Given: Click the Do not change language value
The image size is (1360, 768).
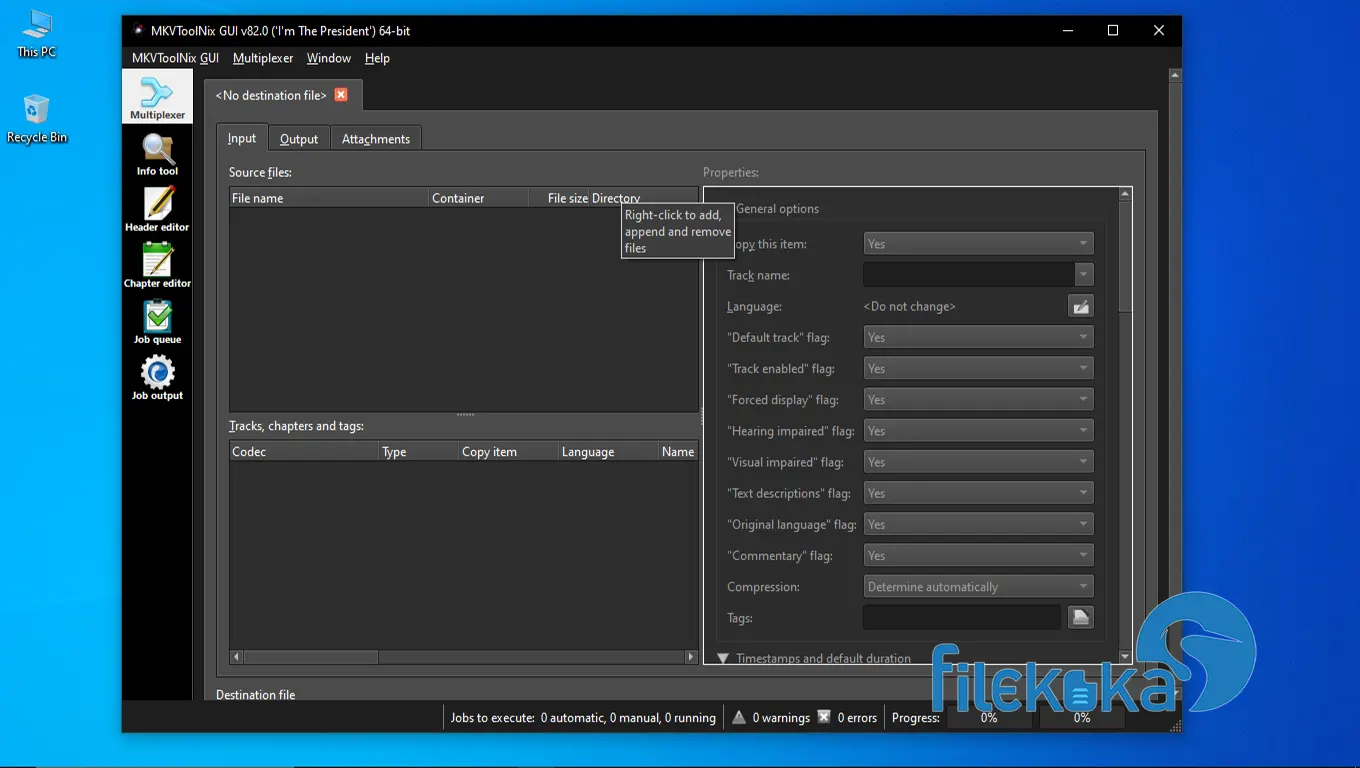Looking at the screenshot, I should (x=909, y=306).
